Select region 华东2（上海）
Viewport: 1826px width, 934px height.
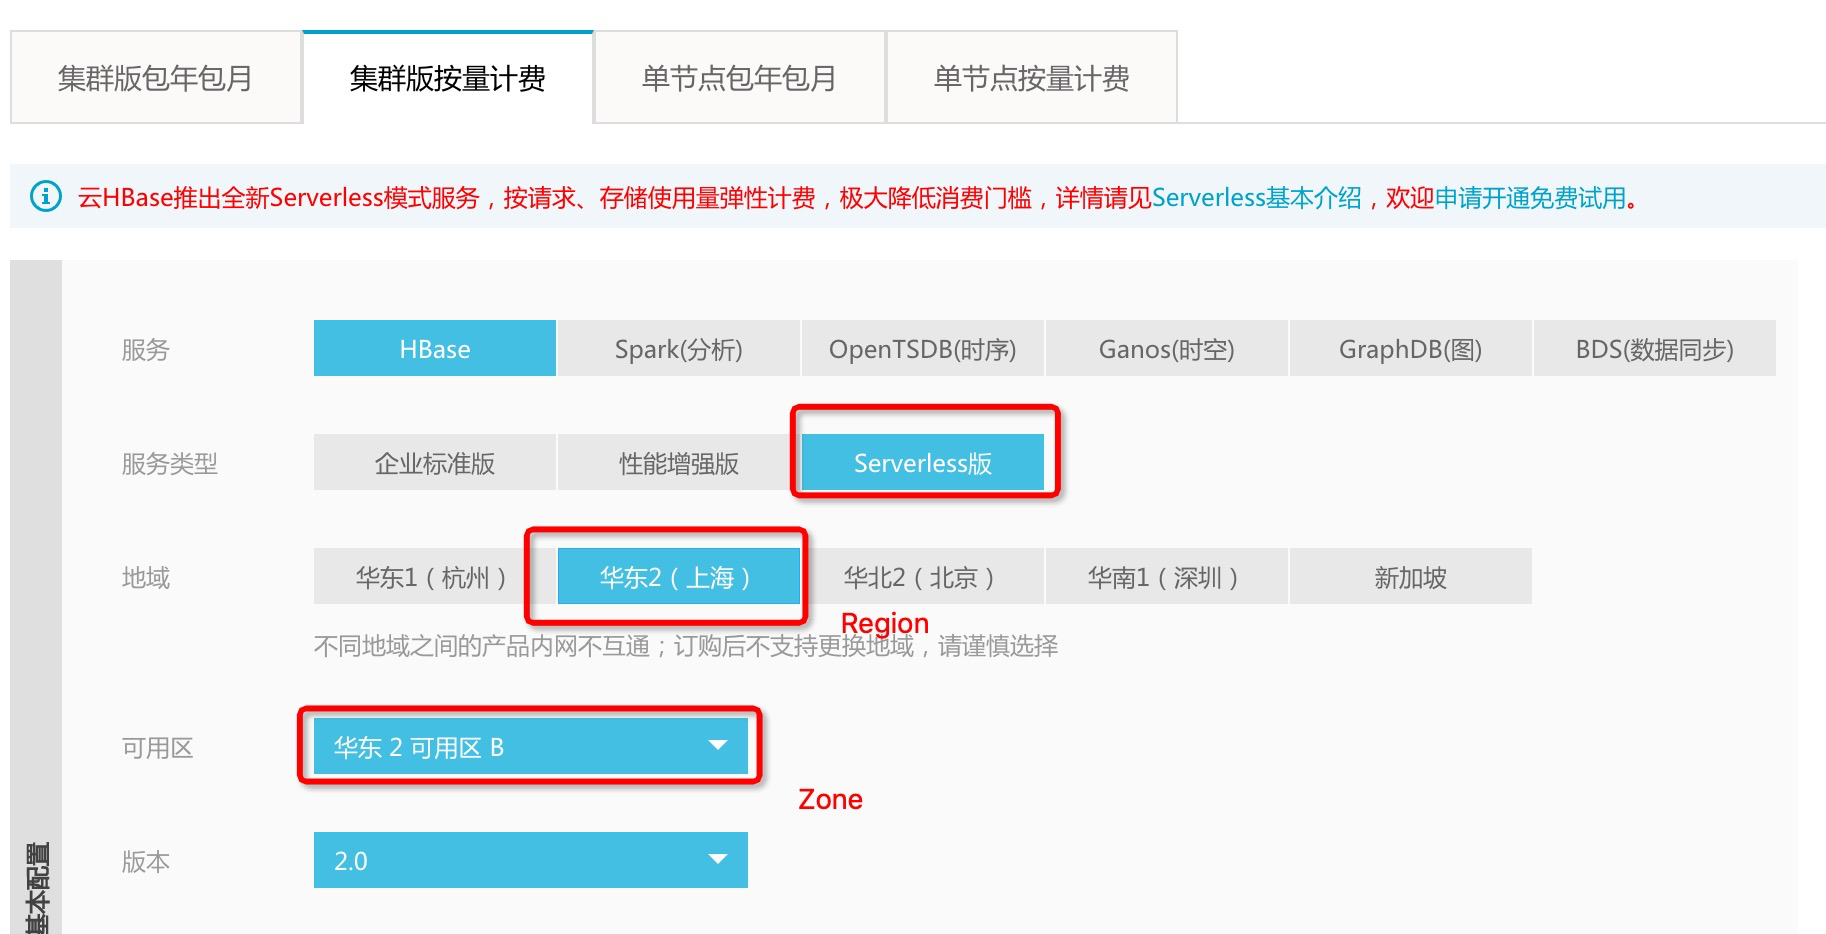(679, 576)
